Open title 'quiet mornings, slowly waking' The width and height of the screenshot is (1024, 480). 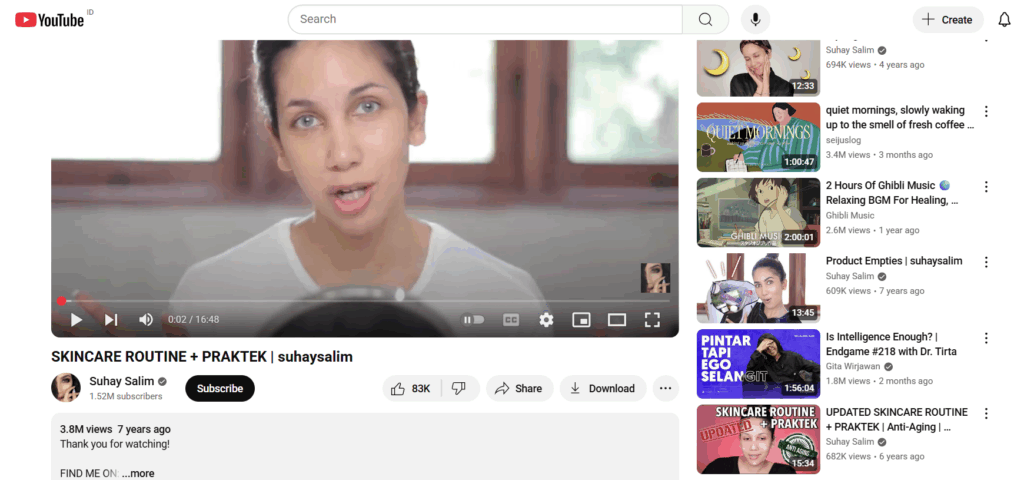tap(900, 117)
